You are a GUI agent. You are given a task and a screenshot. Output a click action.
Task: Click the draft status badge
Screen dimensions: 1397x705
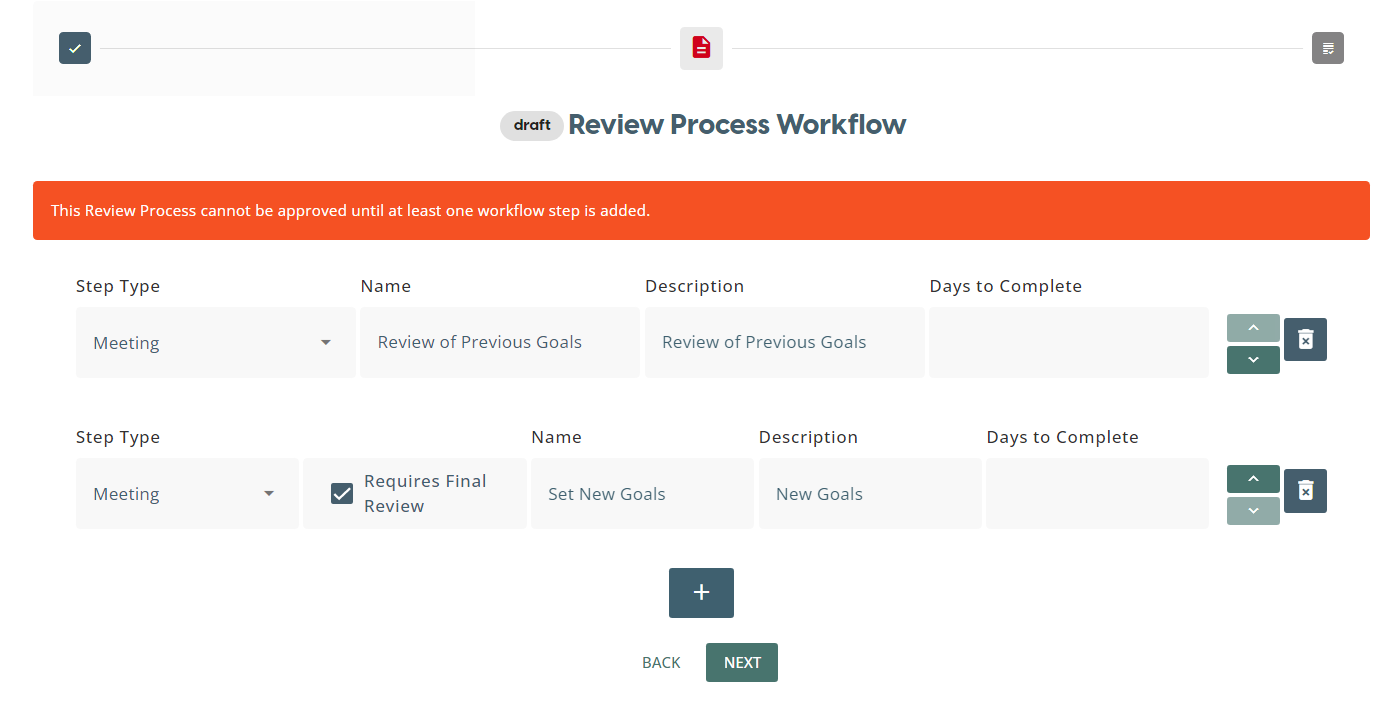[532, 126]
